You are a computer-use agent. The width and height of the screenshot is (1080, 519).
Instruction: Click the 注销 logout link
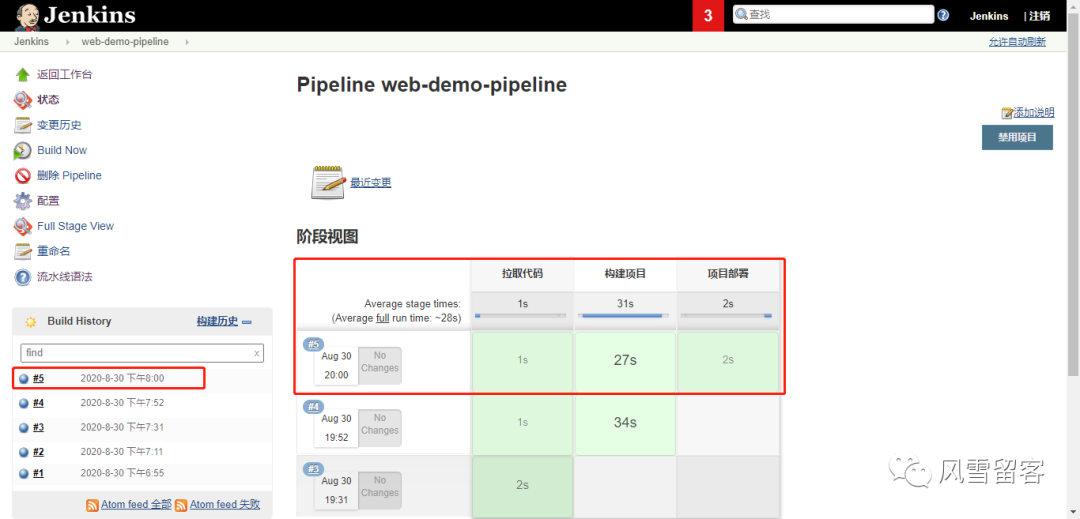(x=1039, y=16)
